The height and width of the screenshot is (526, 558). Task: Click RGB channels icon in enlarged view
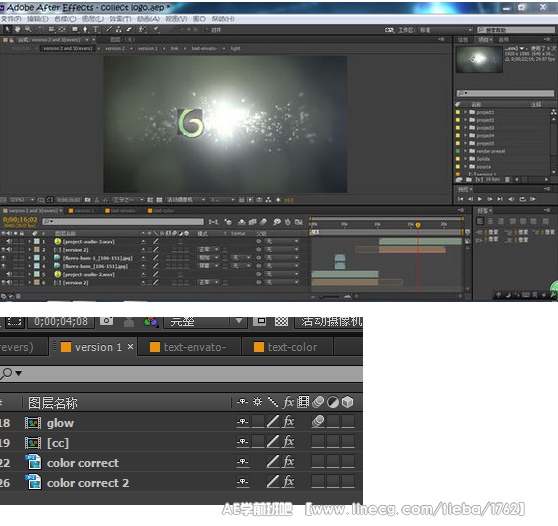[x=151, y=322]
